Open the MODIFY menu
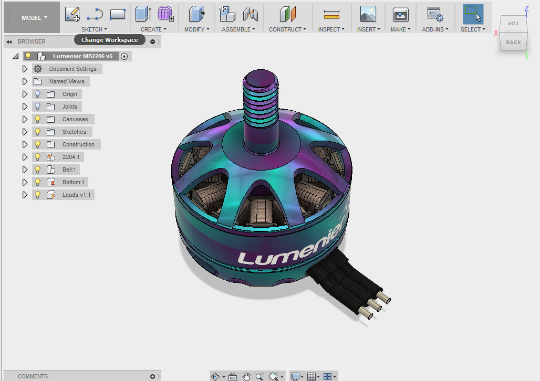Image resolution: width=540 pixels, height=381 pixels. click(197, 29)
